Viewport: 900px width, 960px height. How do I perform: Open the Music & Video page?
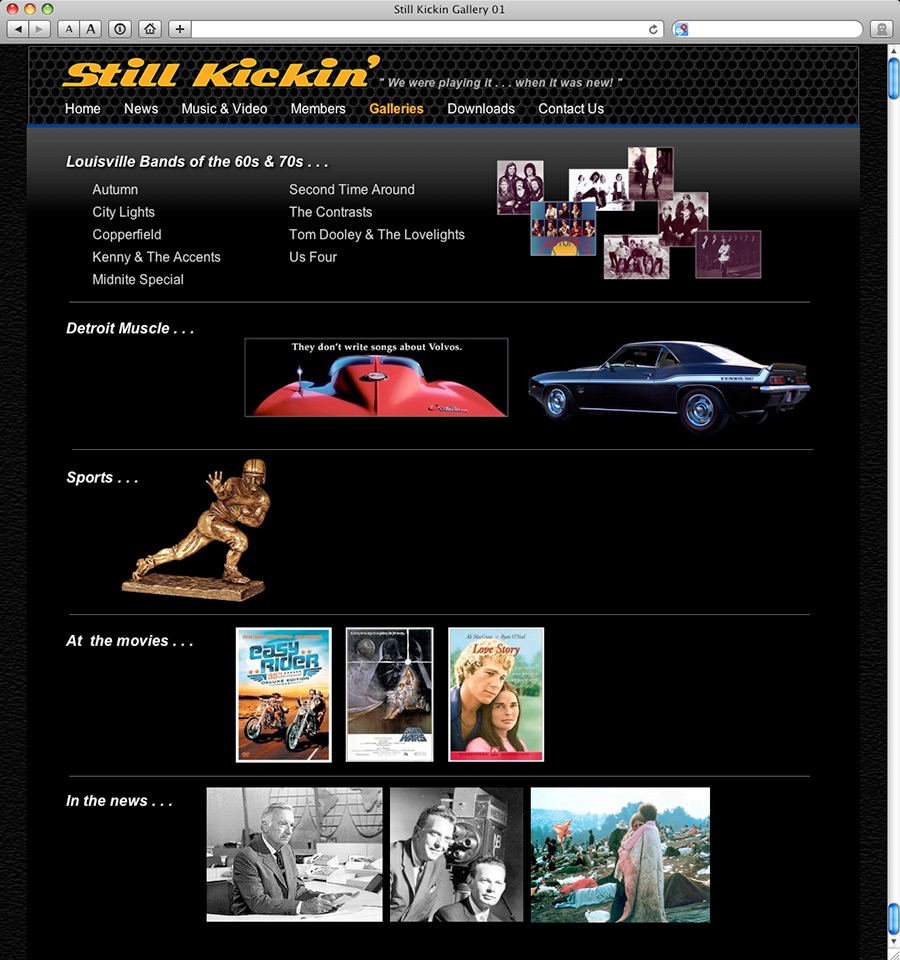pyautogui.click(x=224, y=108)
